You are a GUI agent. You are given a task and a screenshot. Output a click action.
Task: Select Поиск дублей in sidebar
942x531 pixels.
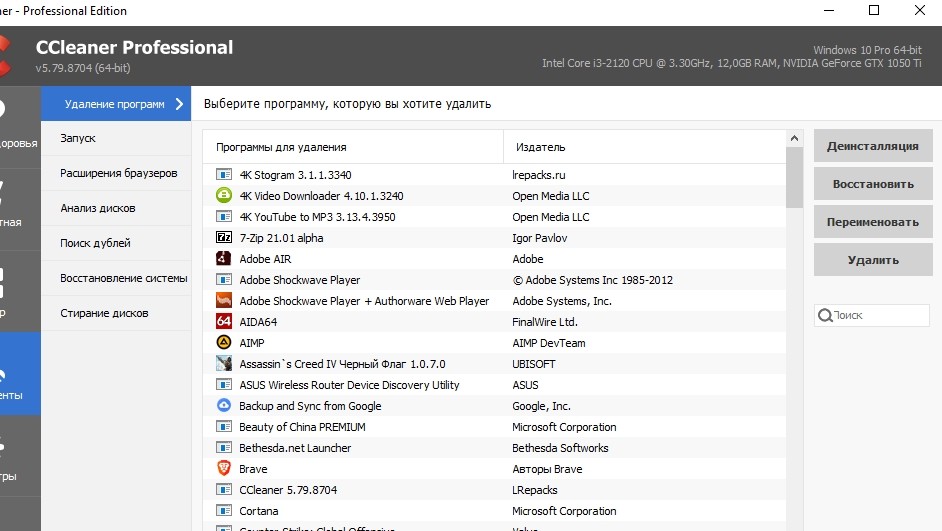click(x=95, y=243)
